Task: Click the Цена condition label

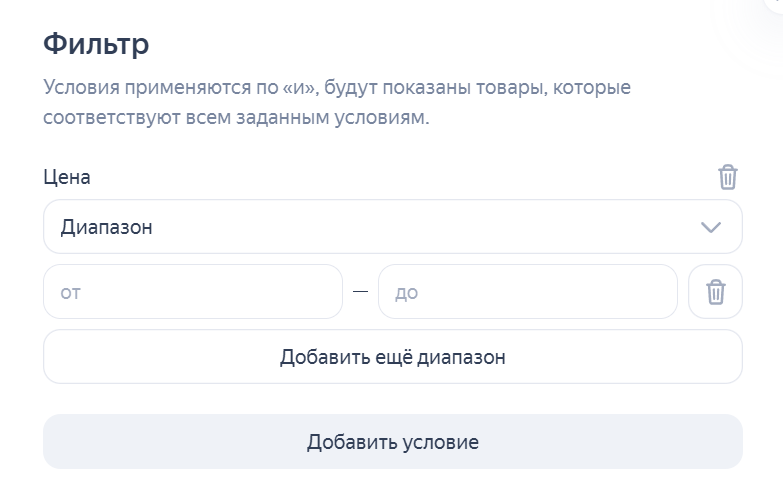Action: pos(67,177)
